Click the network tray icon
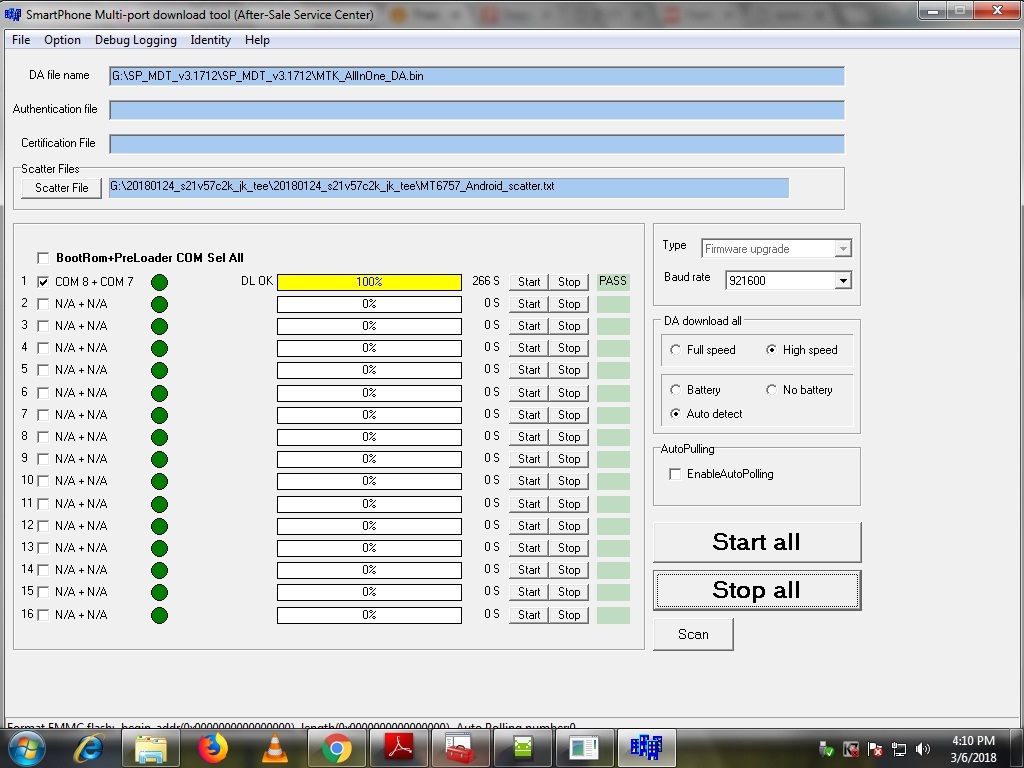This screenshot has height=768, width=1024. 899,749
